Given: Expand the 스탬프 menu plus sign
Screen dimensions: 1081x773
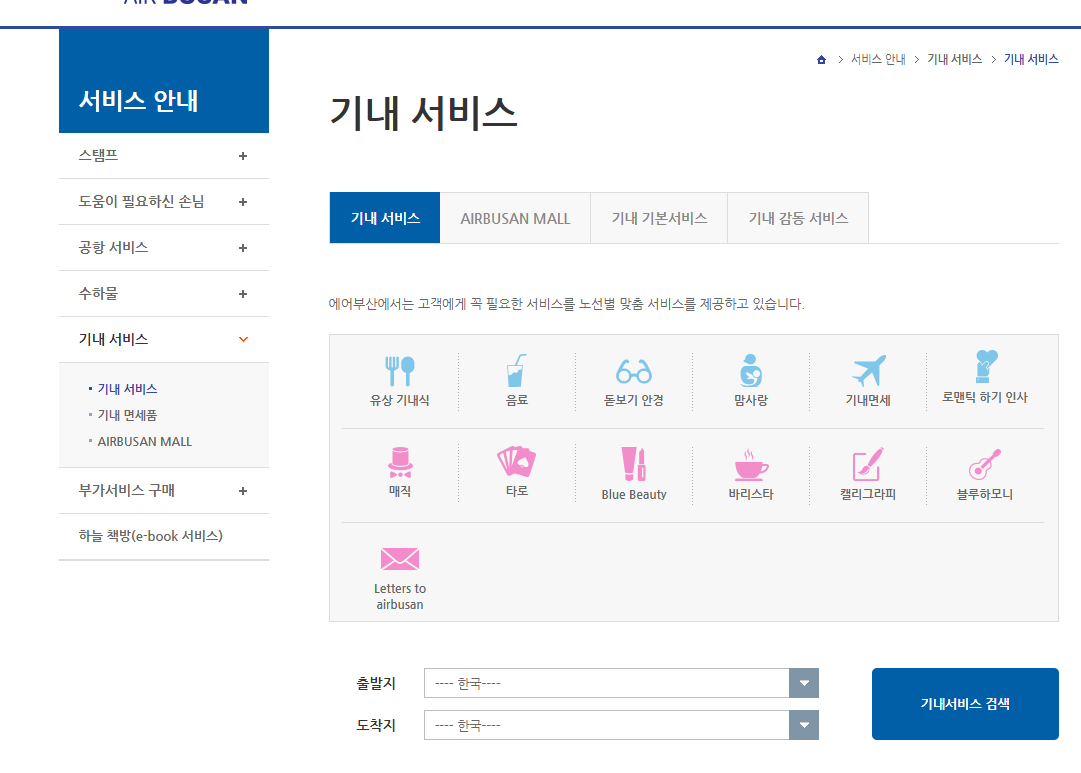Looking at the screenshot, I should (243, 156).
